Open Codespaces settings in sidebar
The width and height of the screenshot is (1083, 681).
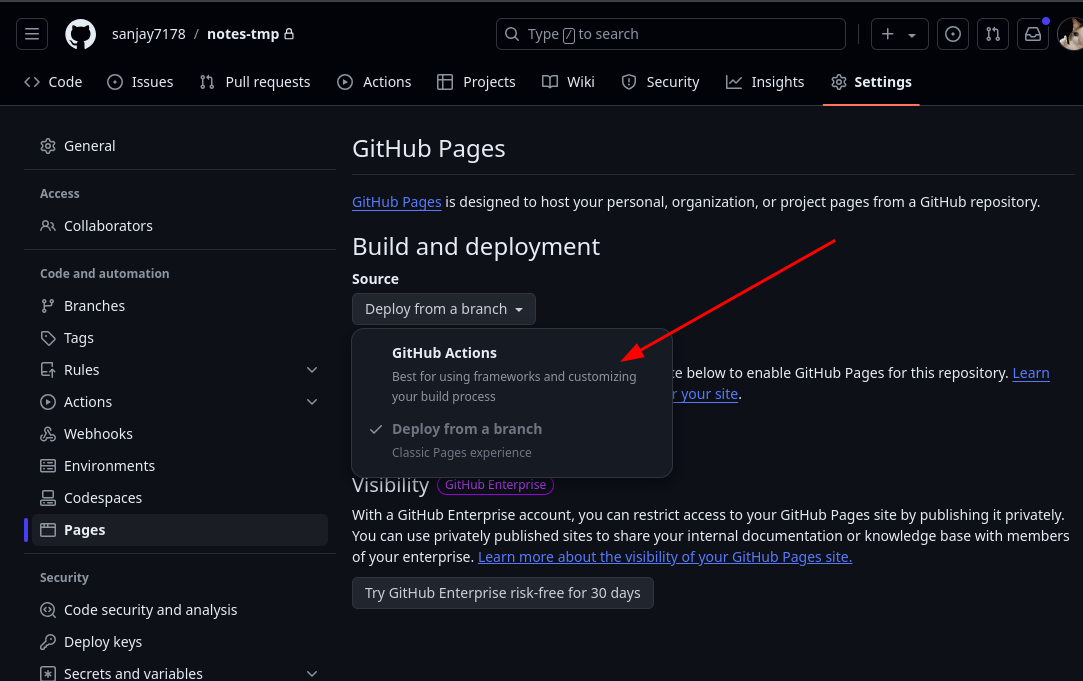pos(102,498)
